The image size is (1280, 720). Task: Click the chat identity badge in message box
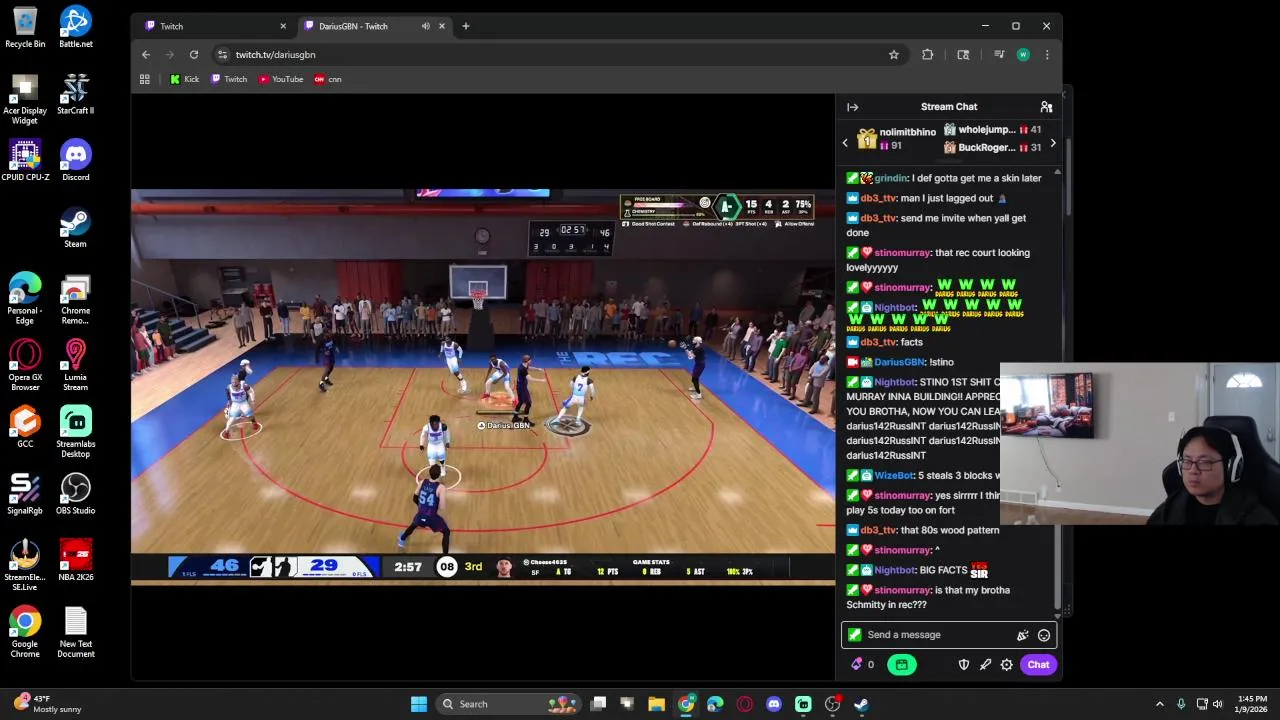click(x=855, y=635)
